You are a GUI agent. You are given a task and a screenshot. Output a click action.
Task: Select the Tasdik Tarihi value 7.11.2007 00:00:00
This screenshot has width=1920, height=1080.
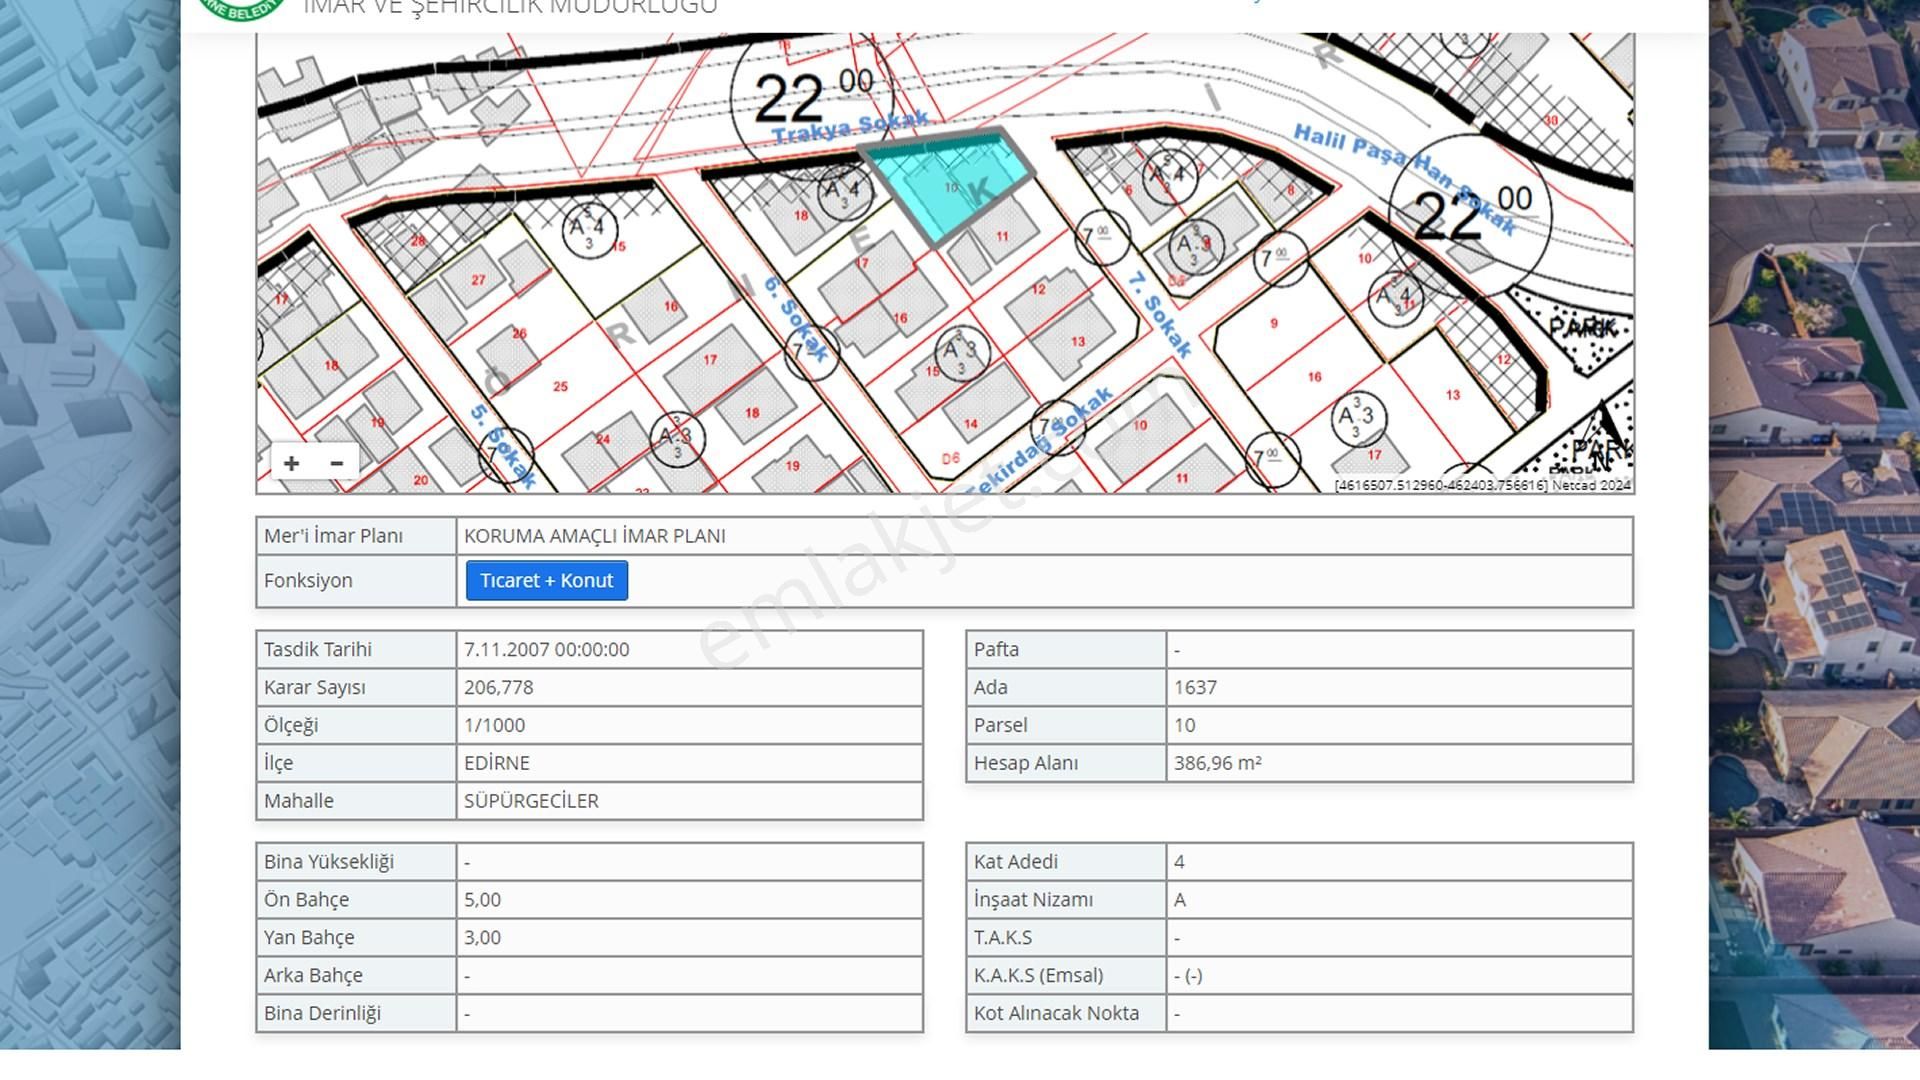pyautogui.click(x=547, y=650)
